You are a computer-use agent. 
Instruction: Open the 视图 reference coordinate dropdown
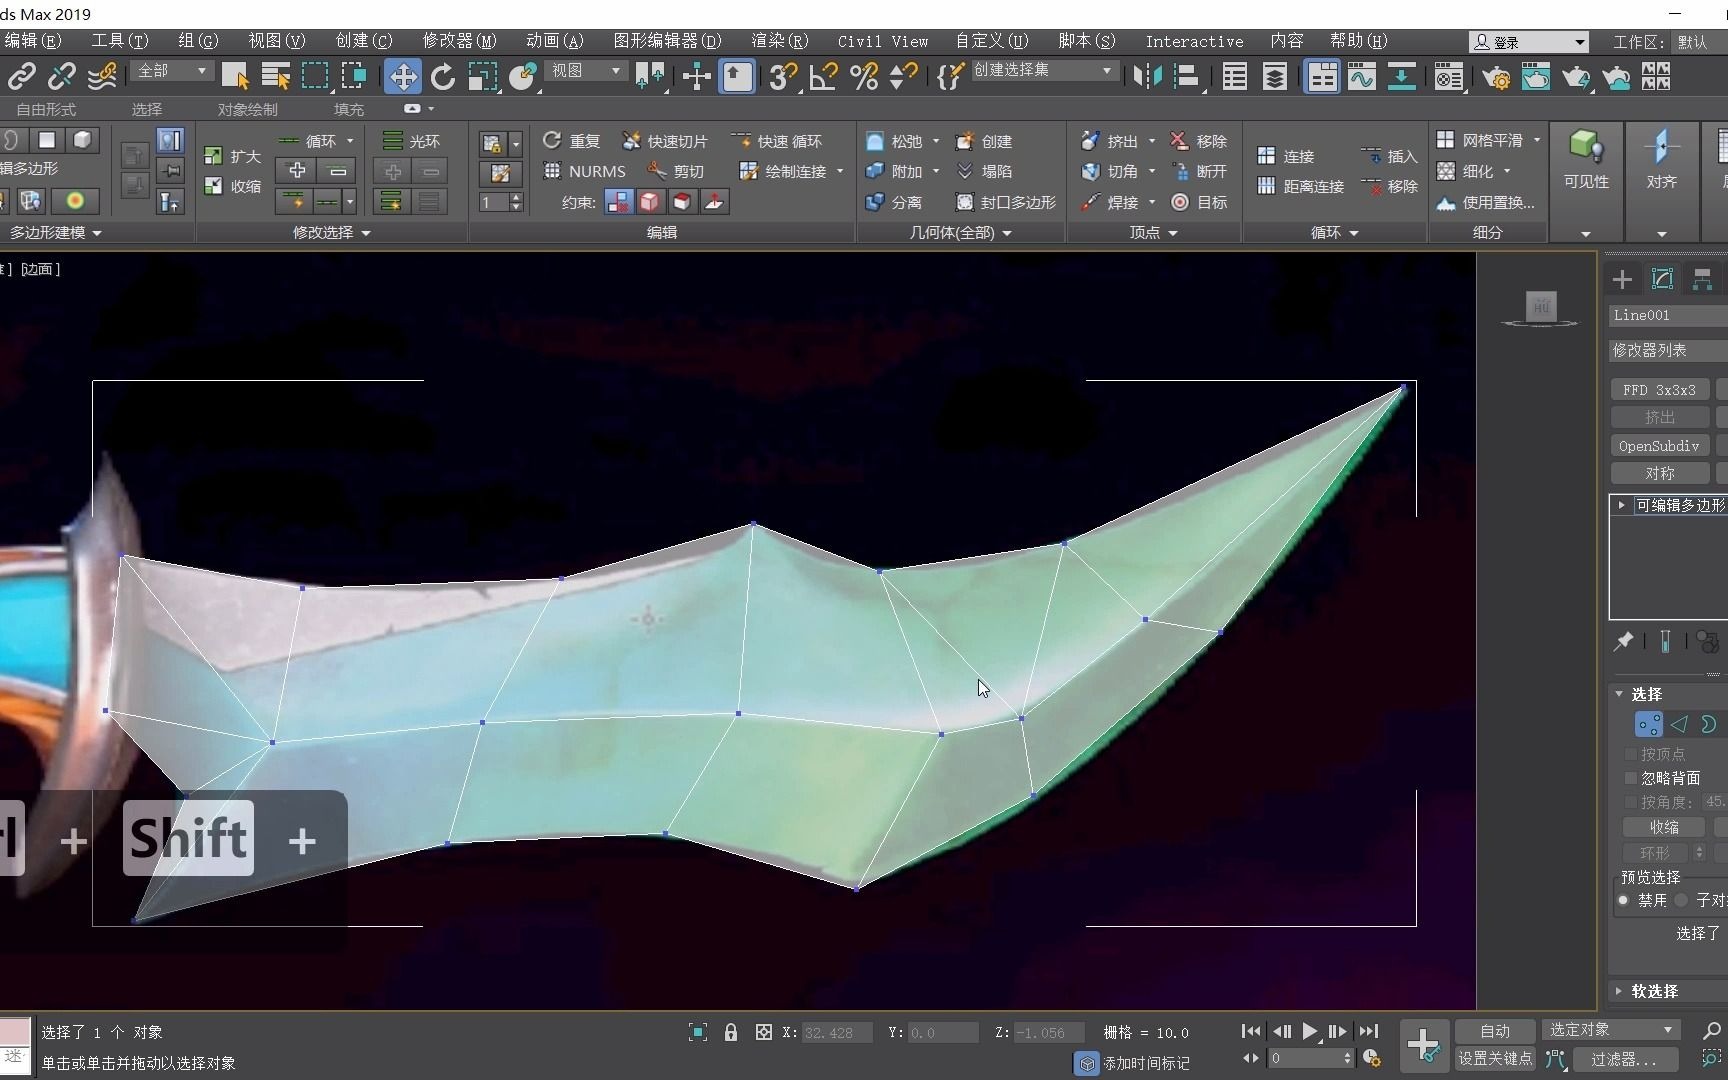click(586, 71)
